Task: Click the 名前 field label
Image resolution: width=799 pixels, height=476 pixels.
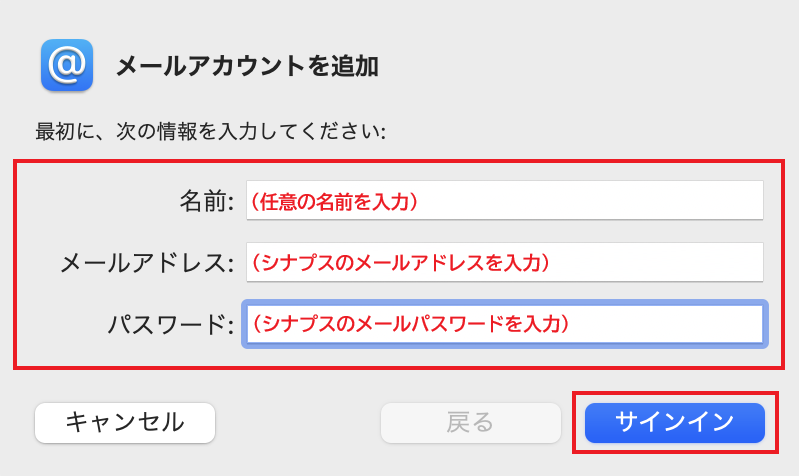Action: pyautogui.click(x=206, y=201)
